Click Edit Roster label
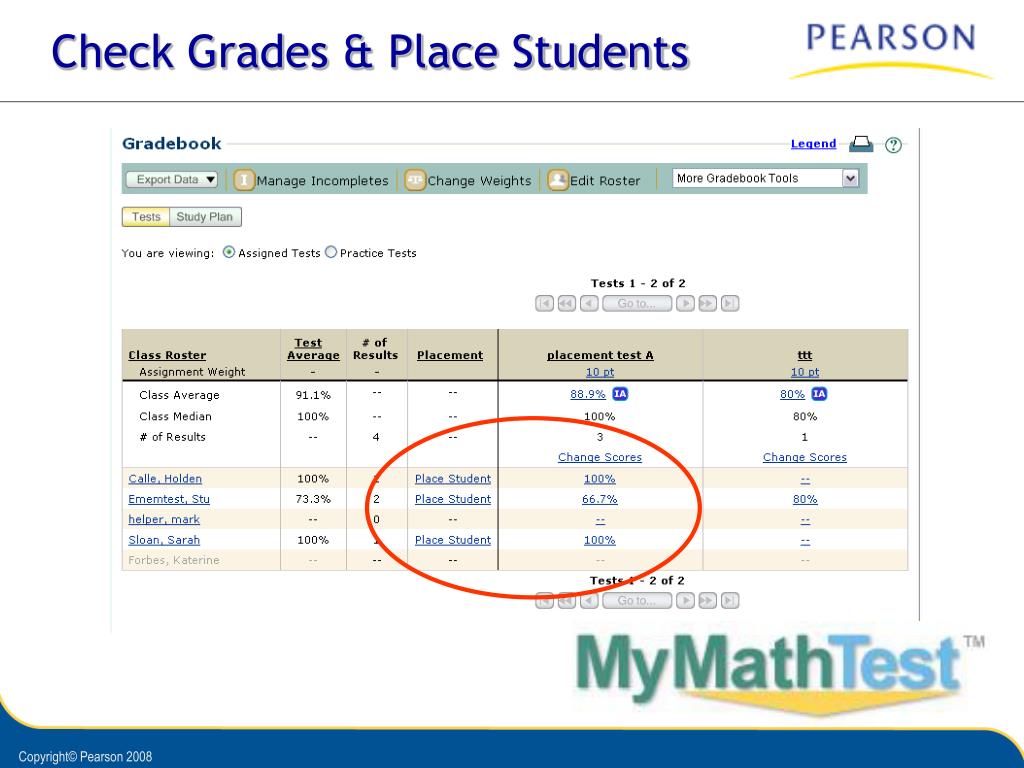The image size is (1024, 768). [605, 181]
